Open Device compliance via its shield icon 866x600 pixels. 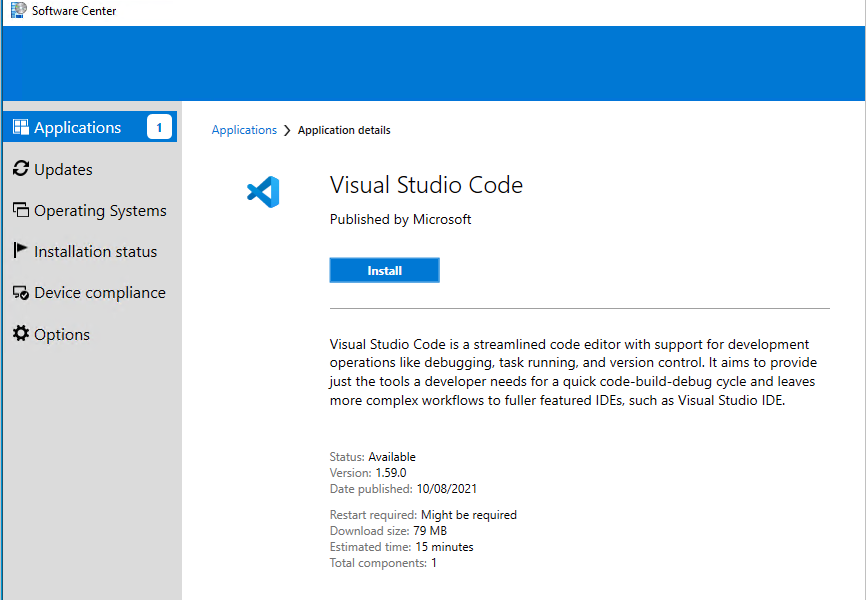(19, 292)
